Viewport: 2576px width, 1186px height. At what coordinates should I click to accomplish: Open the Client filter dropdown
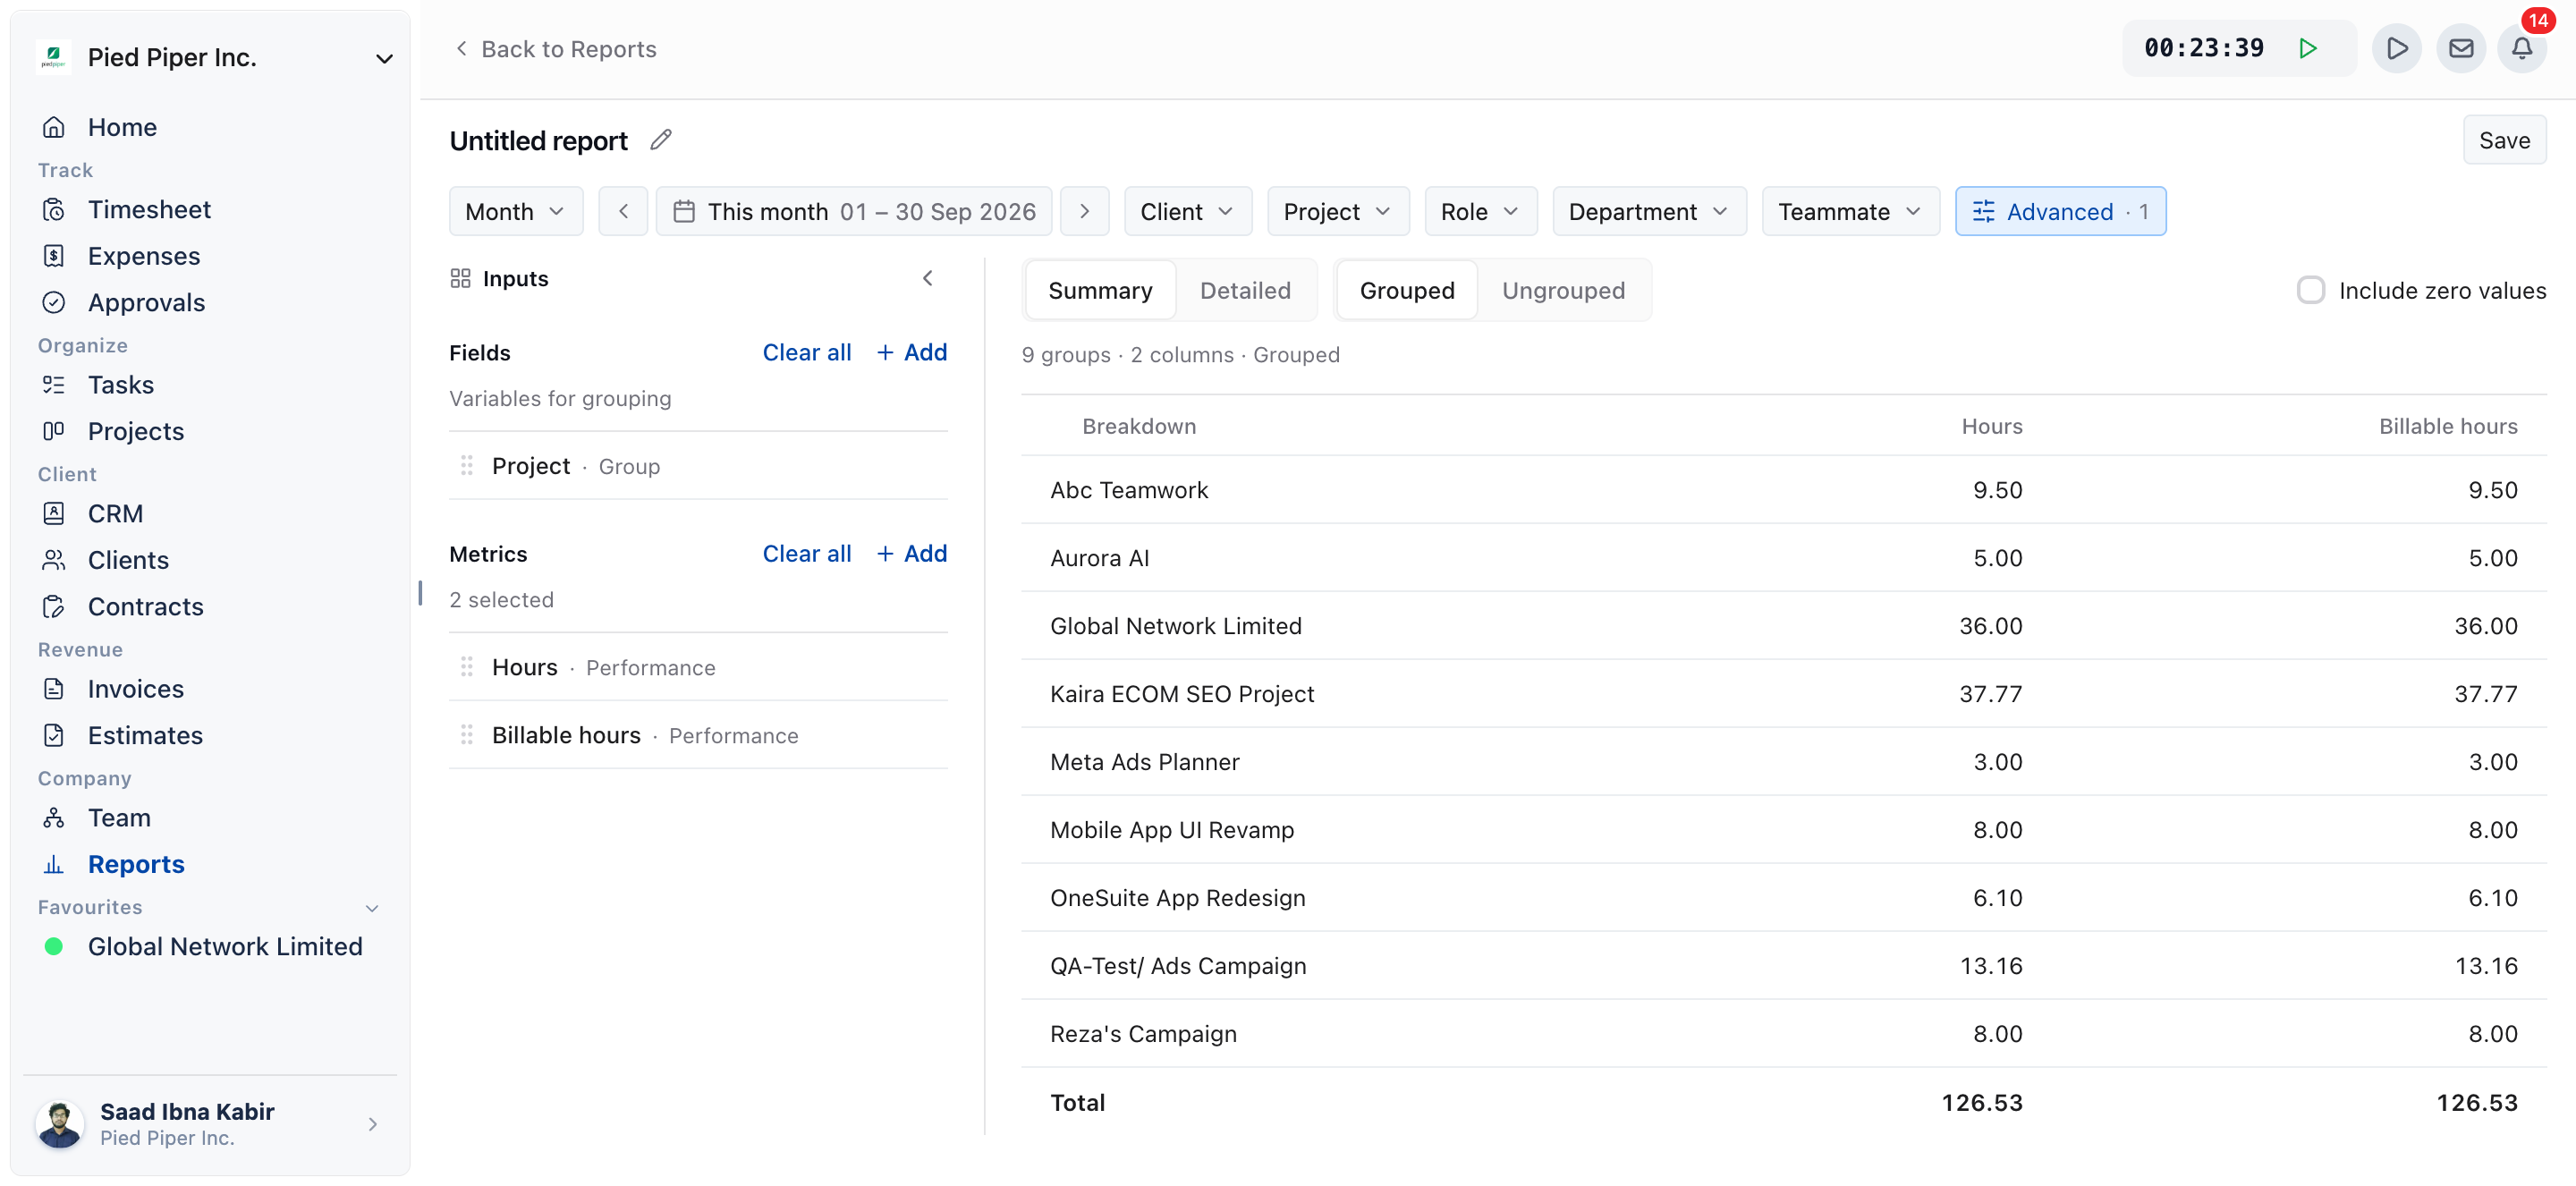coord(1187,211)
